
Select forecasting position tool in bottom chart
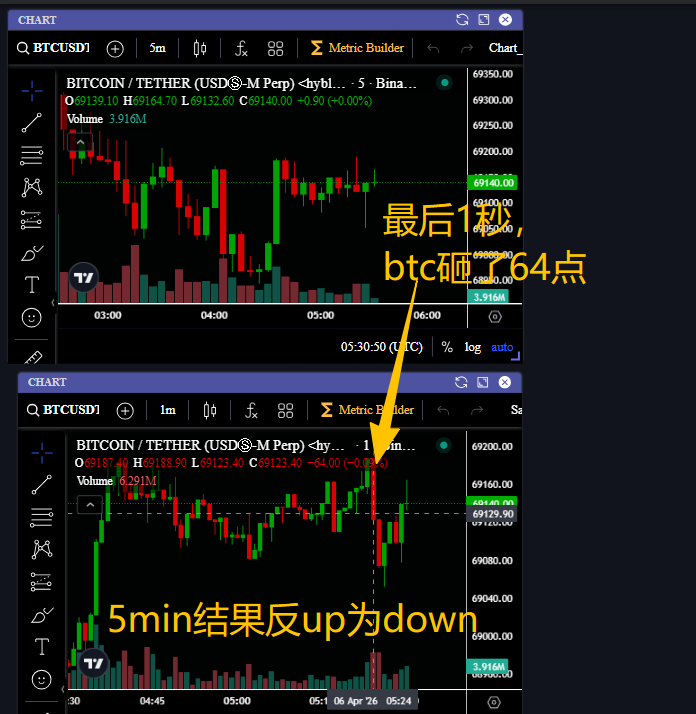[41, 582]
